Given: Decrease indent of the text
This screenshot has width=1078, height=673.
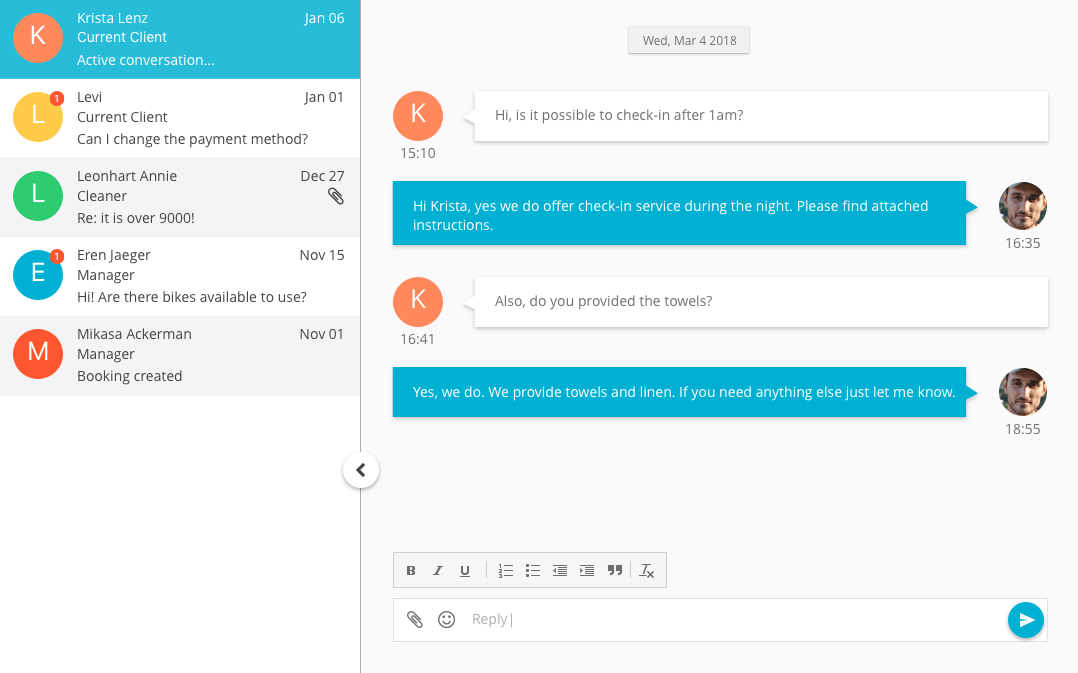Looking at the screenshot, I should 560,571.
